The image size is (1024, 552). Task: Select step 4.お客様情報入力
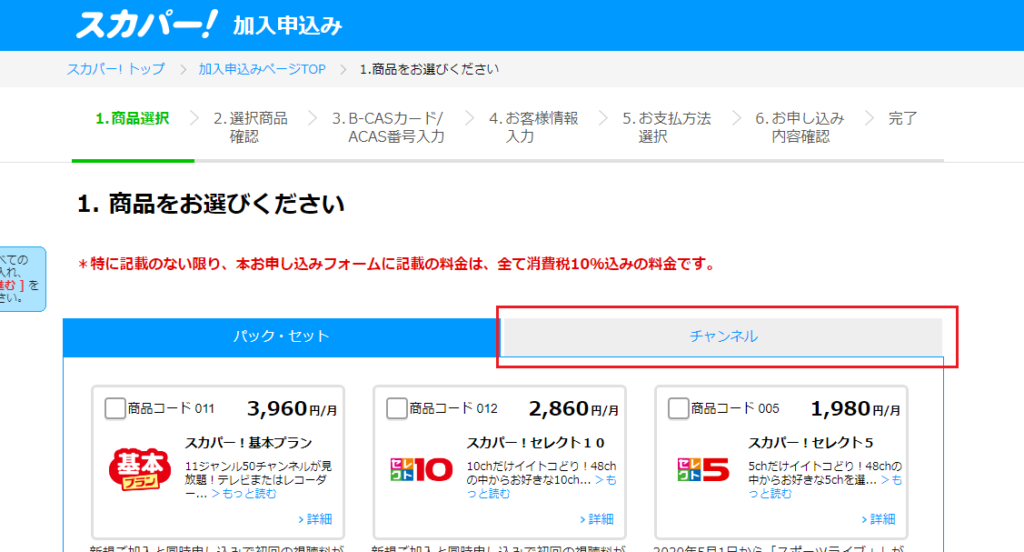tap(534, 127)
